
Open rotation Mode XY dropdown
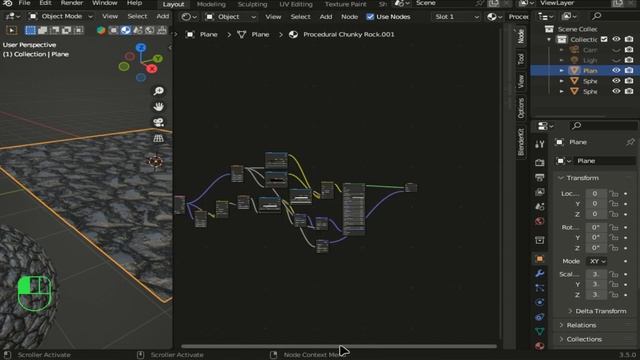pos(596,261)
